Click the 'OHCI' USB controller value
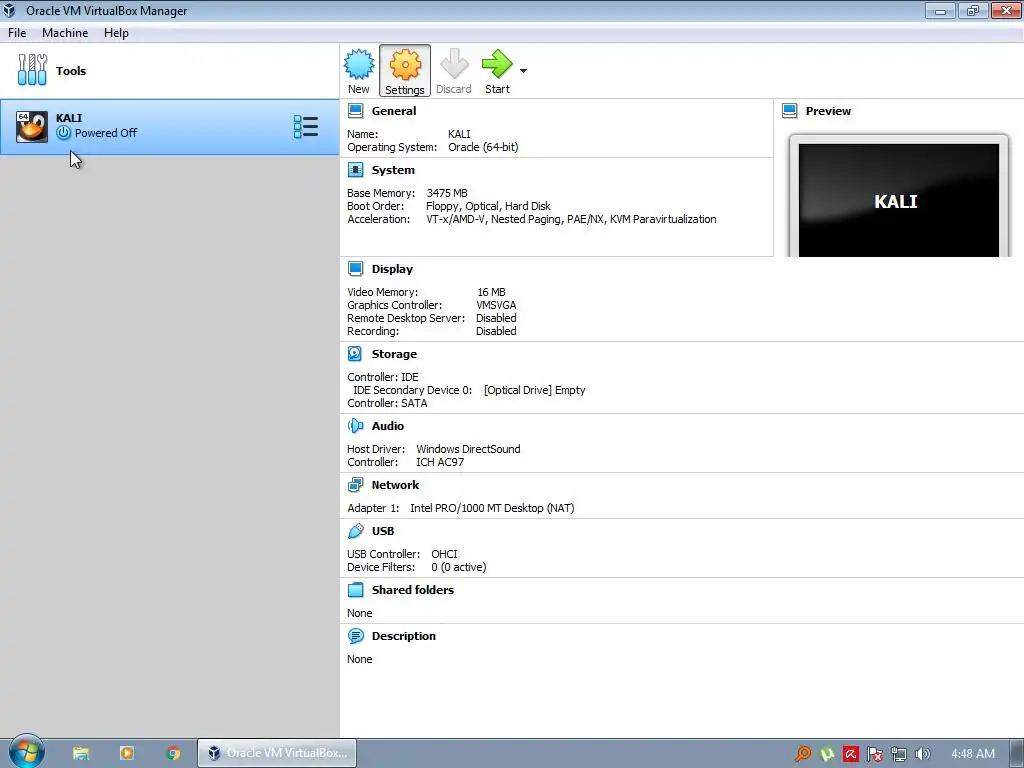This screenshot has height=768, width=1024. click(x=444, y=554)
